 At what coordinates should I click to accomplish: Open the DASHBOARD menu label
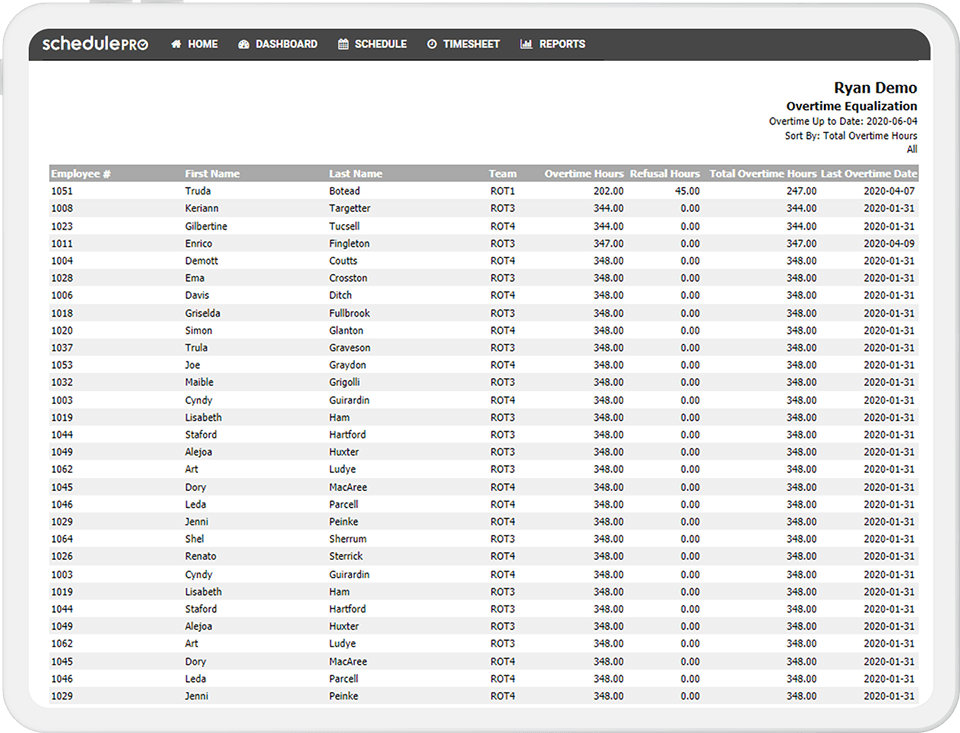(x=287, y=44)
